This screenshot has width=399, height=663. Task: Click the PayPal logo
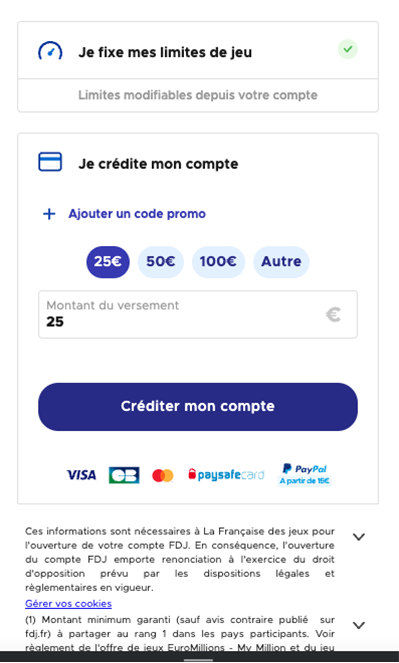point(304,474)
